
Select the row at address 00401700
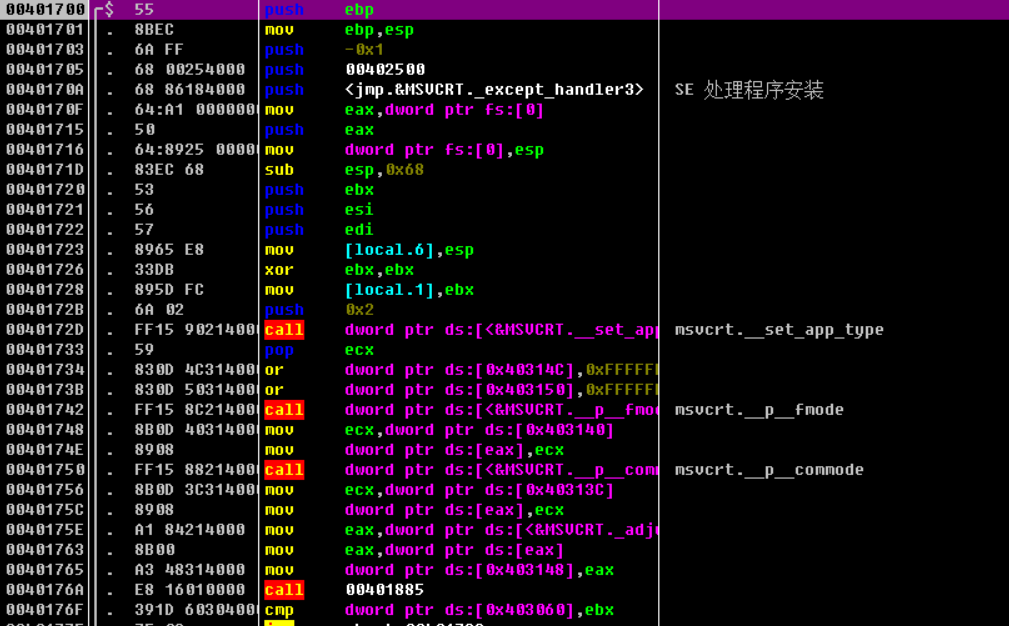coord(45,10)
